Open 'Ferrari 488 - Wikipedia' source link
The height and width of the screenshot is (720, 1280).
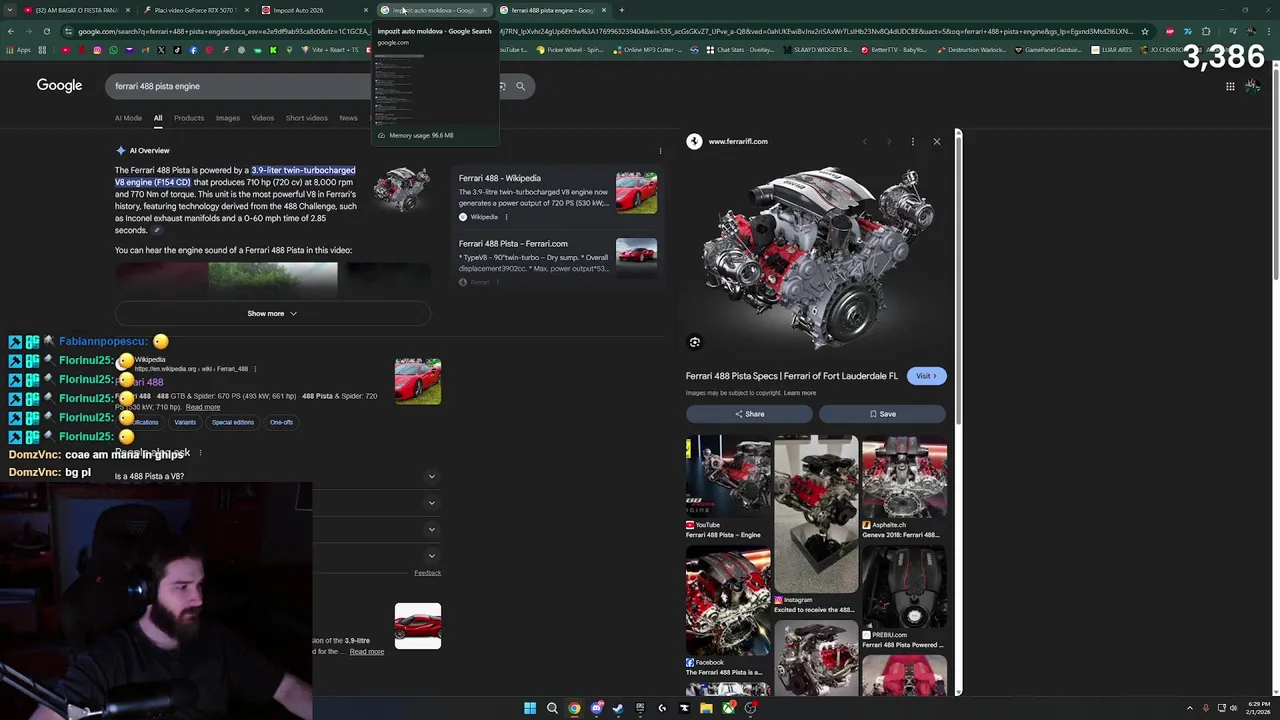[499, 178]
